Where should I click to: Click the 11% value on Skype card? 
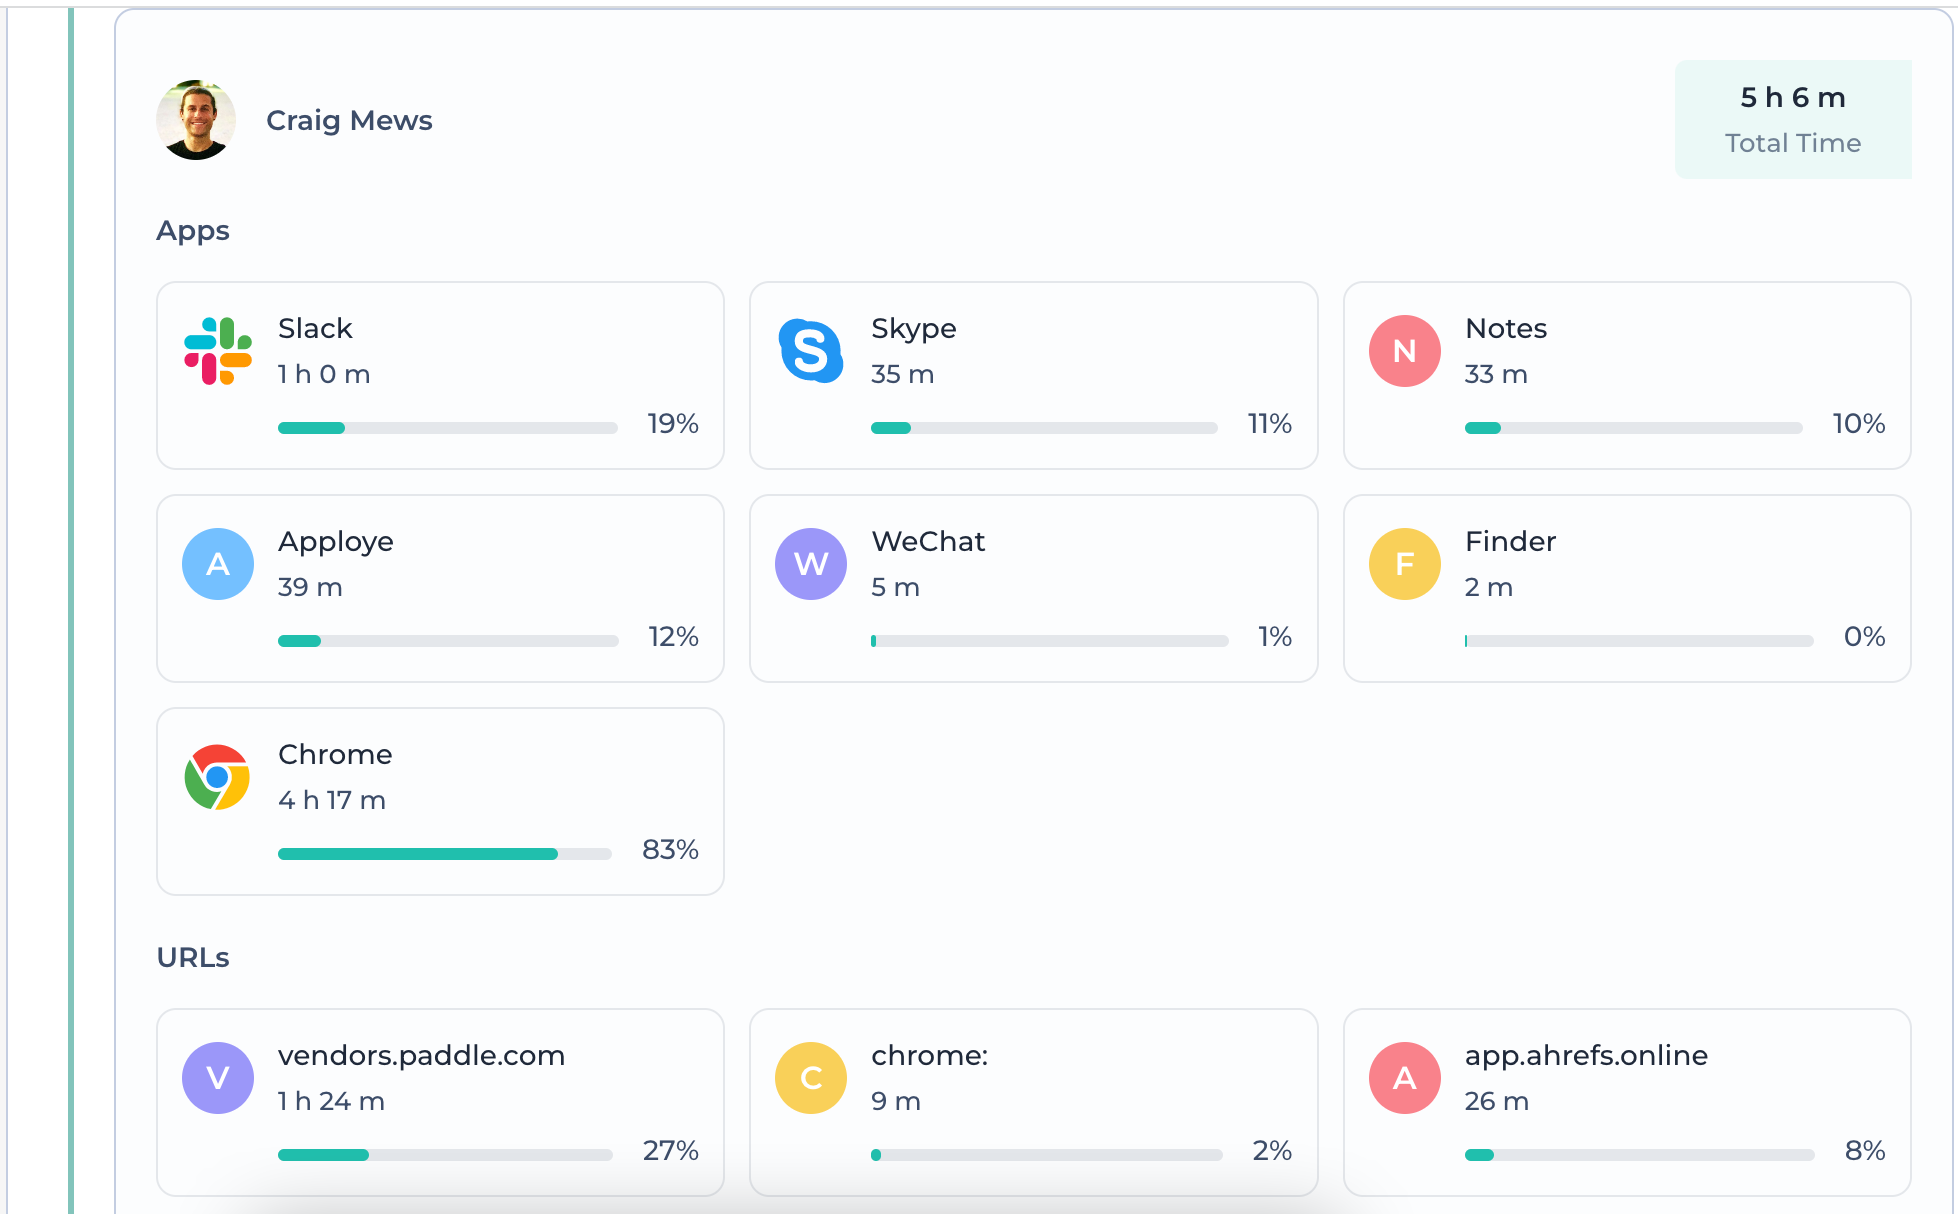[1270, 424]
